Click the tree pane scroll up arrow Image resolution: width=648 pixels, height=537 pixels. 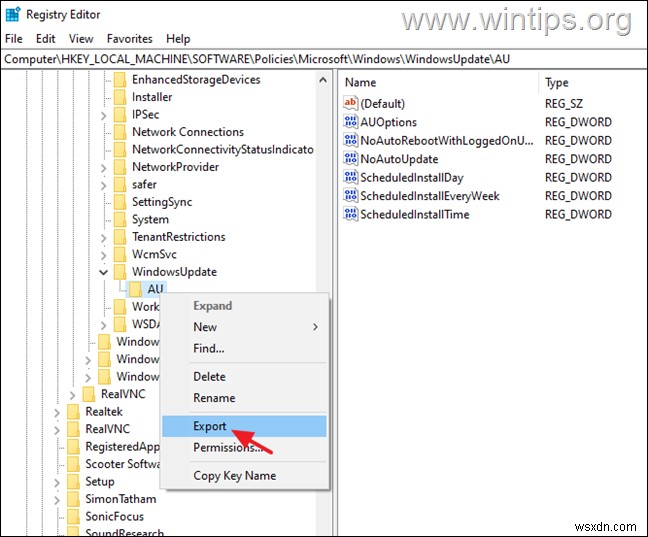click(x=323, y=80)
